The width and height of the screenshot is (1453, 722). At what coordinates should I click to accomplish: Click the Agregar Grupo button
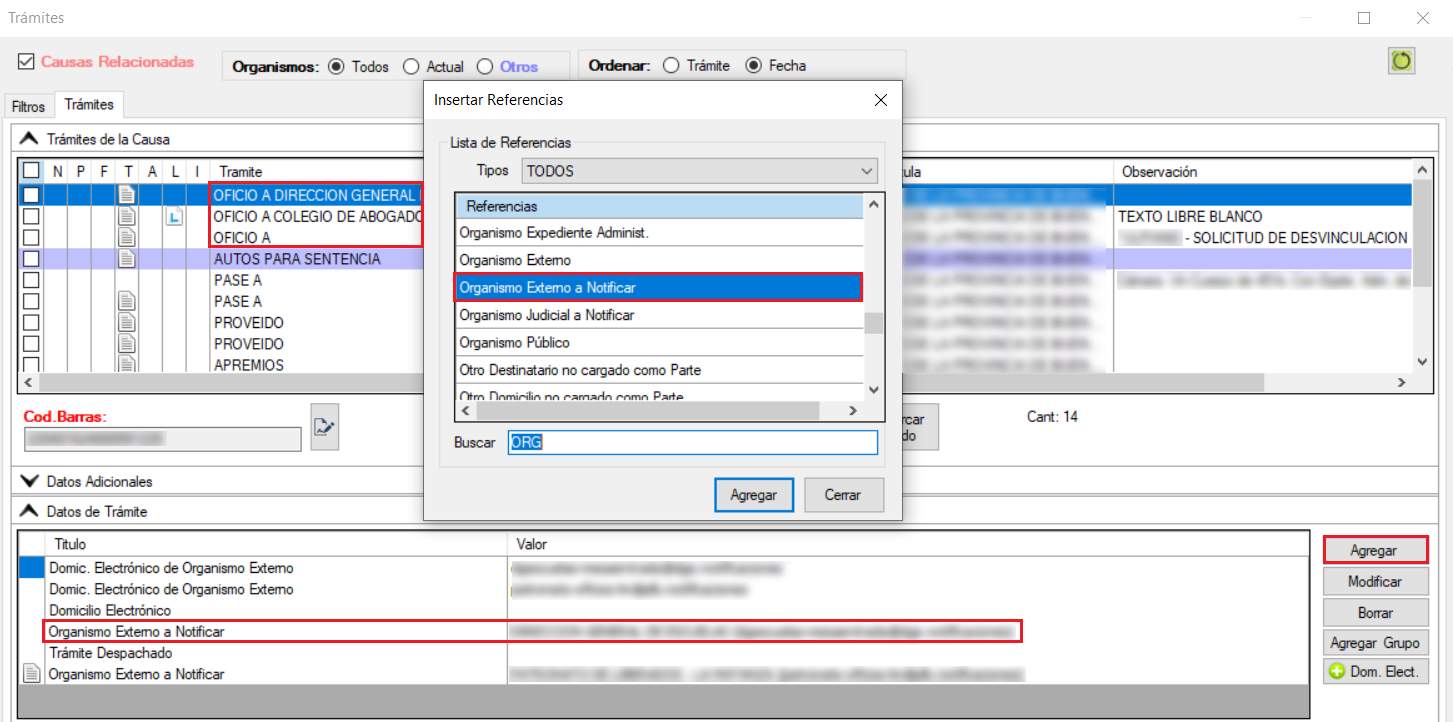click(1375, 642)
